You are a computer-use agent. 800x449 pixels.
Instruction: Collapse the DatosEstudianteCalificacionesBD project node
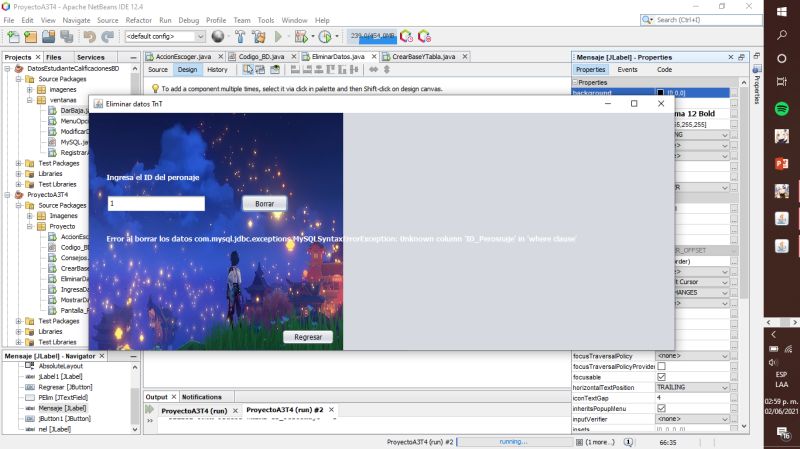8,68
